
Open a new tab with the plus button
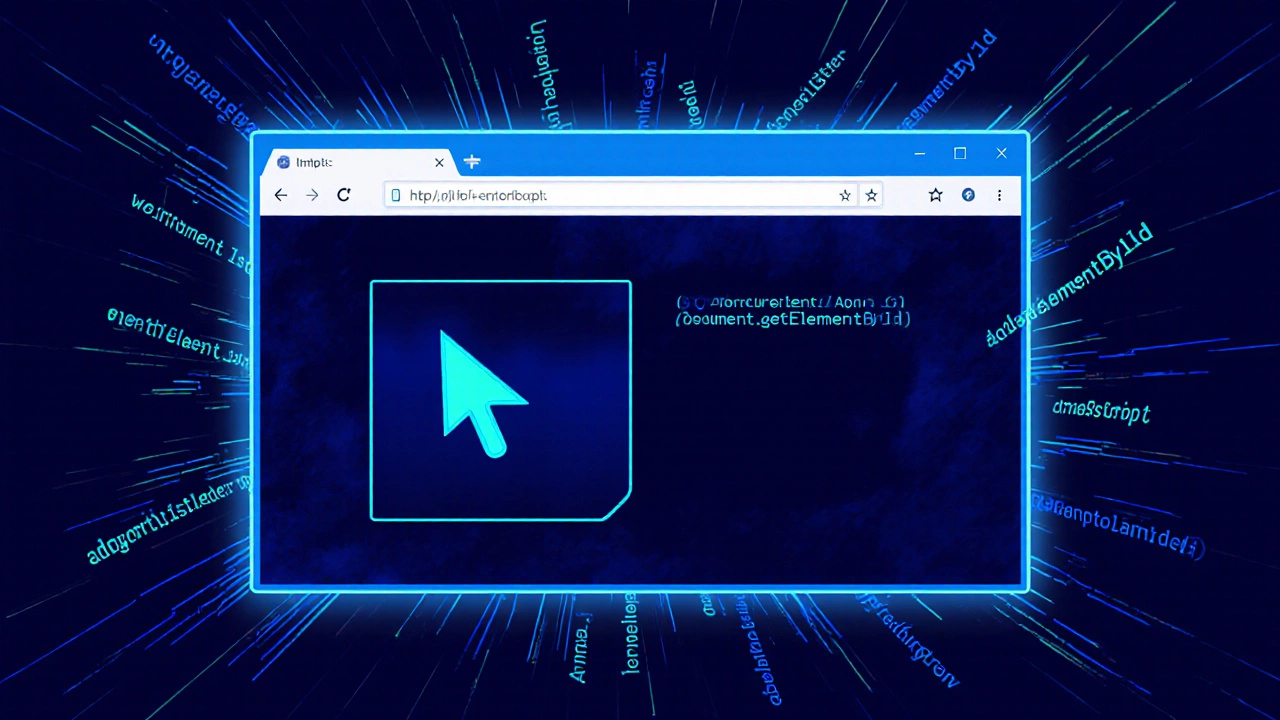[472, 161]
